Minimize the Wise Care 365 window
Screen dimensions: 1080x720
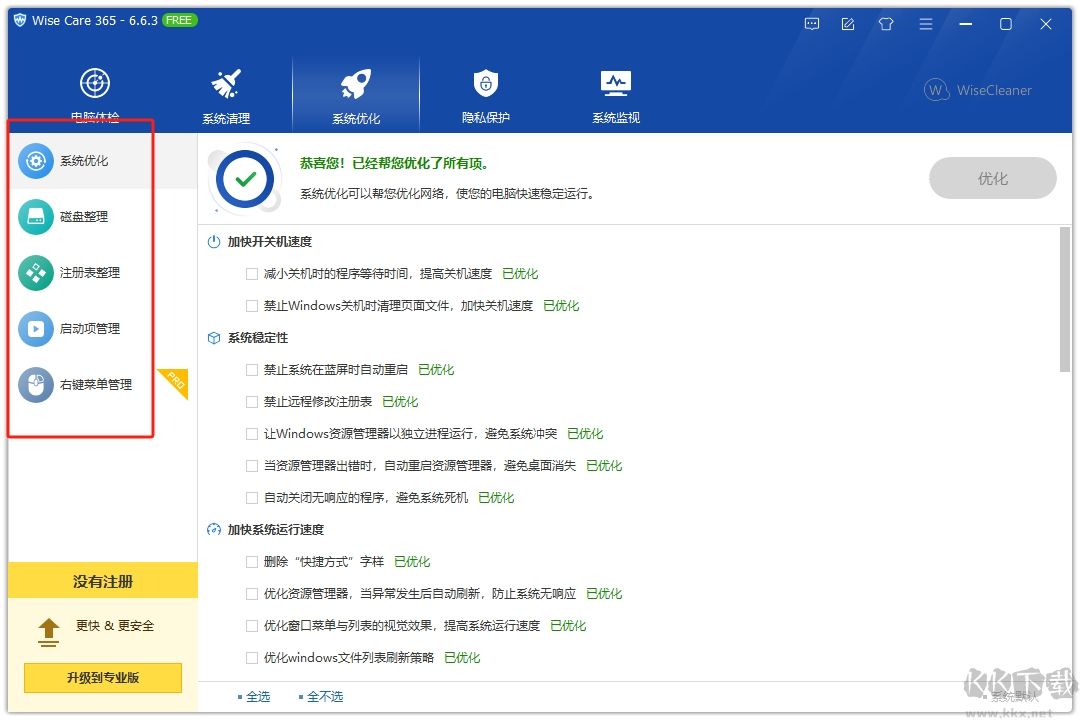coord(966,24)
